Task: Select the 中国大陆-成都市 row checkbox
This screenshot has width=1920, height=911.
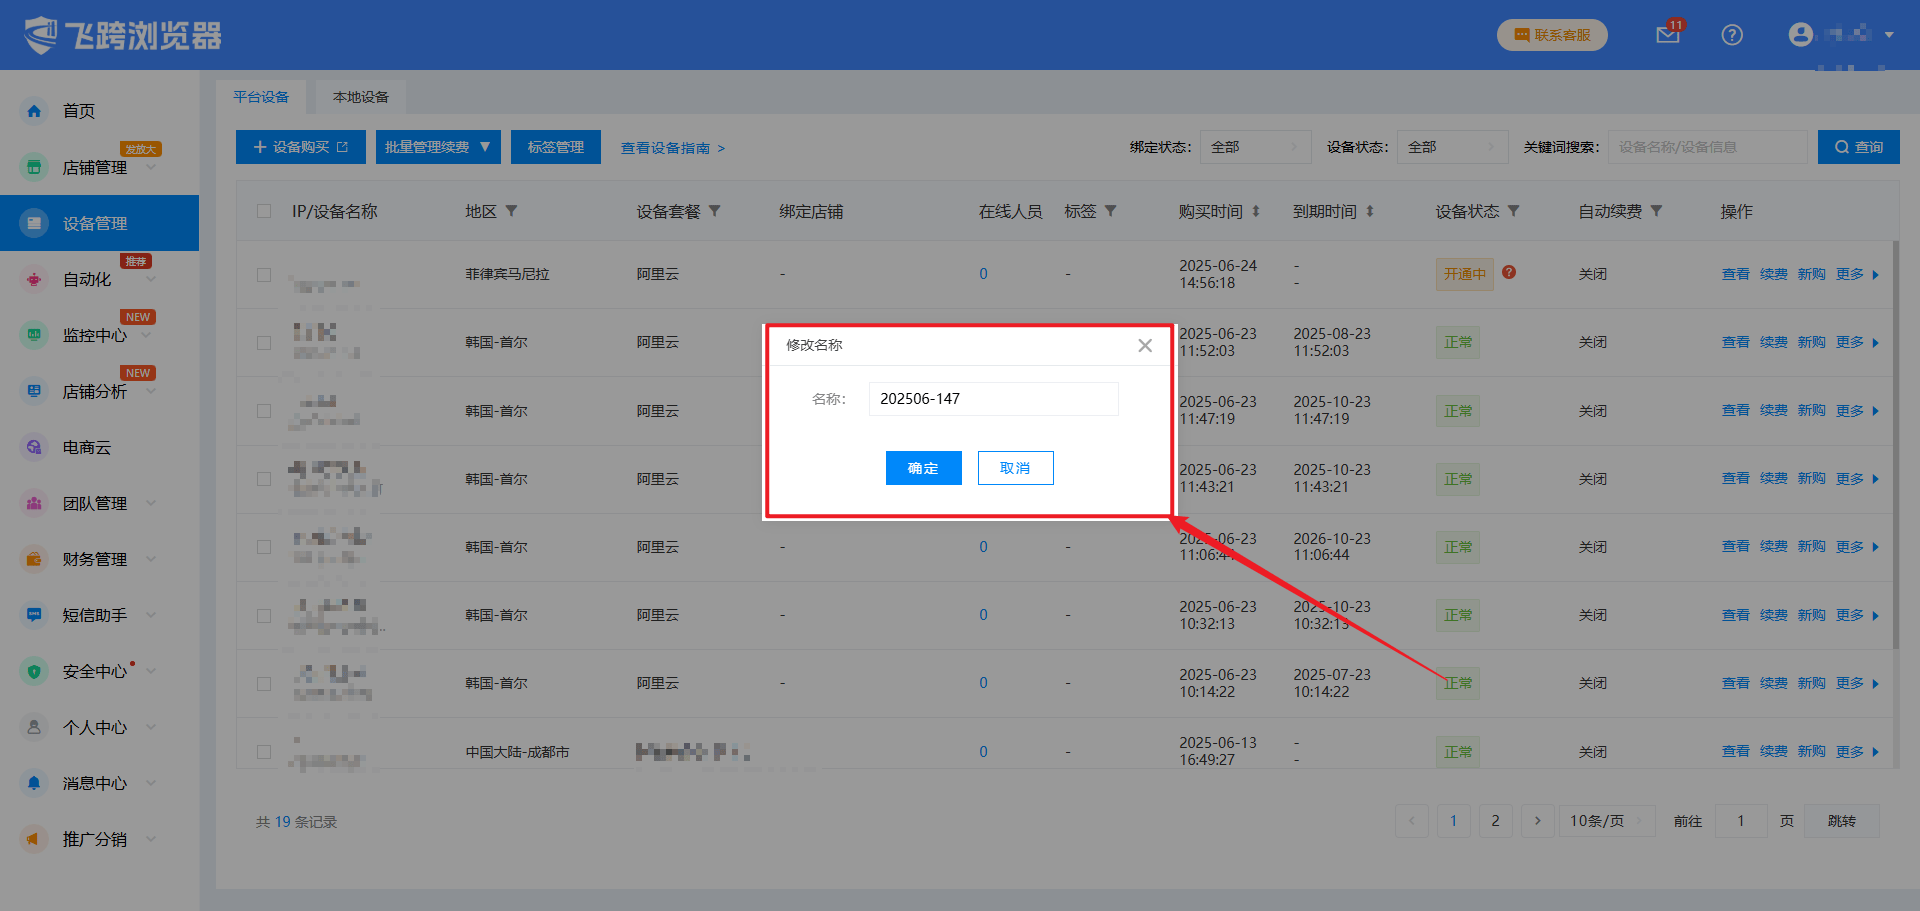Action: pyautogui.click(x=264, y=751)
